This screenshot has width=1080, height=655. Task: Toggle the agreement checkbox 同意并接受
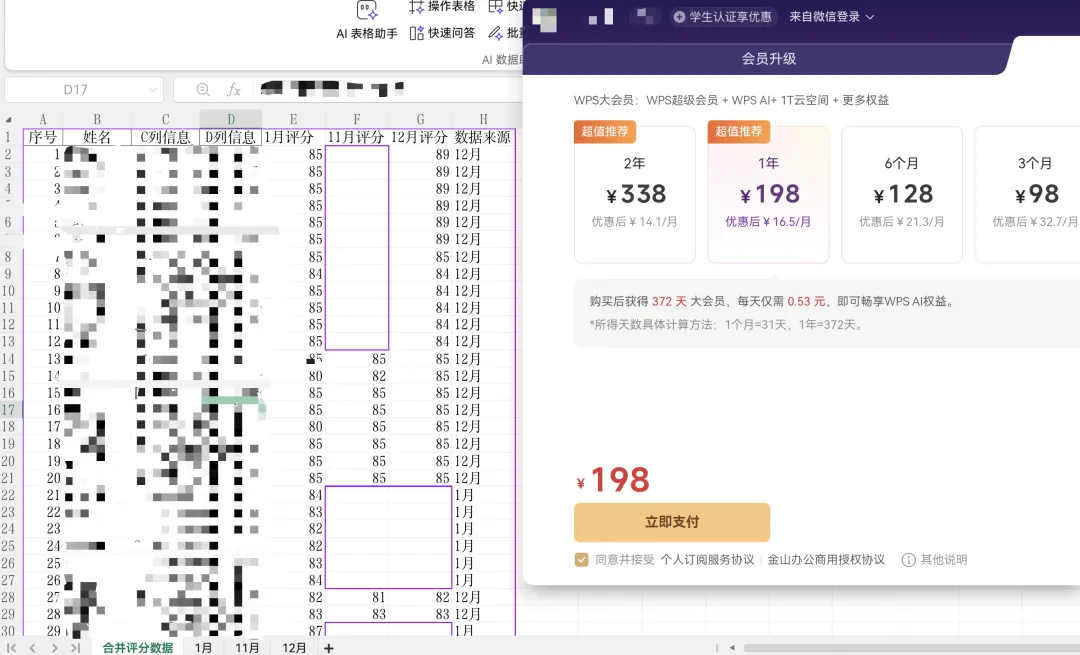tap(581, 559)
